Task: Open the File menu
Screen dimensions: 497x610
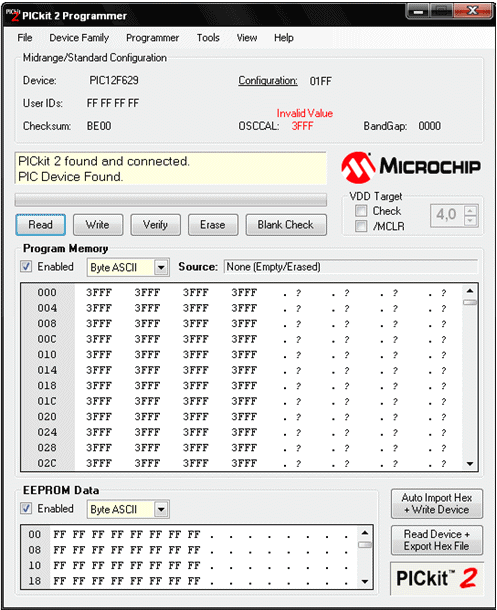Action: 25,38
